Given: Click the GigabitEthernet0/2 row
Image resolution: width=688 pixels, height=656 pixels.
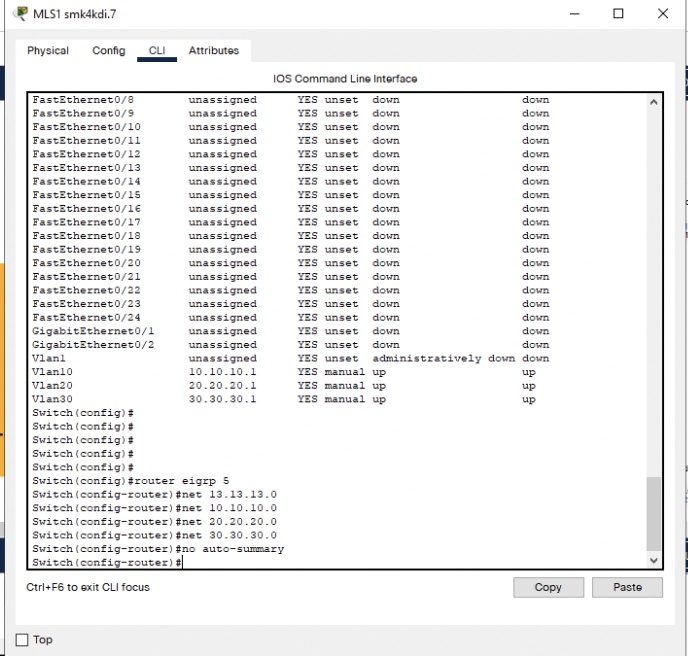Looking at the screenshot, I should 290,345.
